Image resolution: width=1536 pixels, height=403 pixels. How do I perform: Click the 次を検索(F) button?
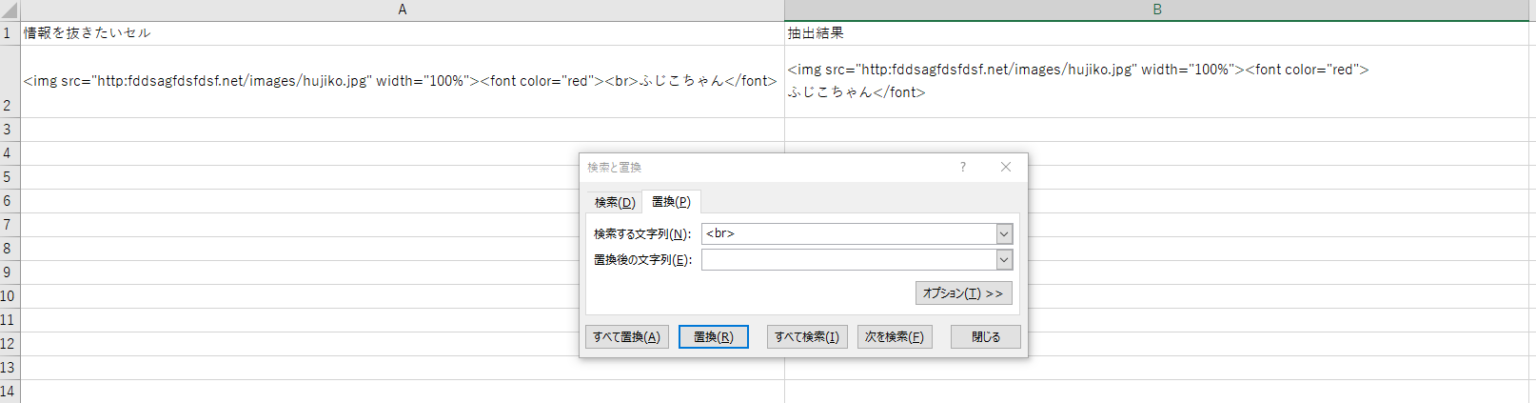895,337
